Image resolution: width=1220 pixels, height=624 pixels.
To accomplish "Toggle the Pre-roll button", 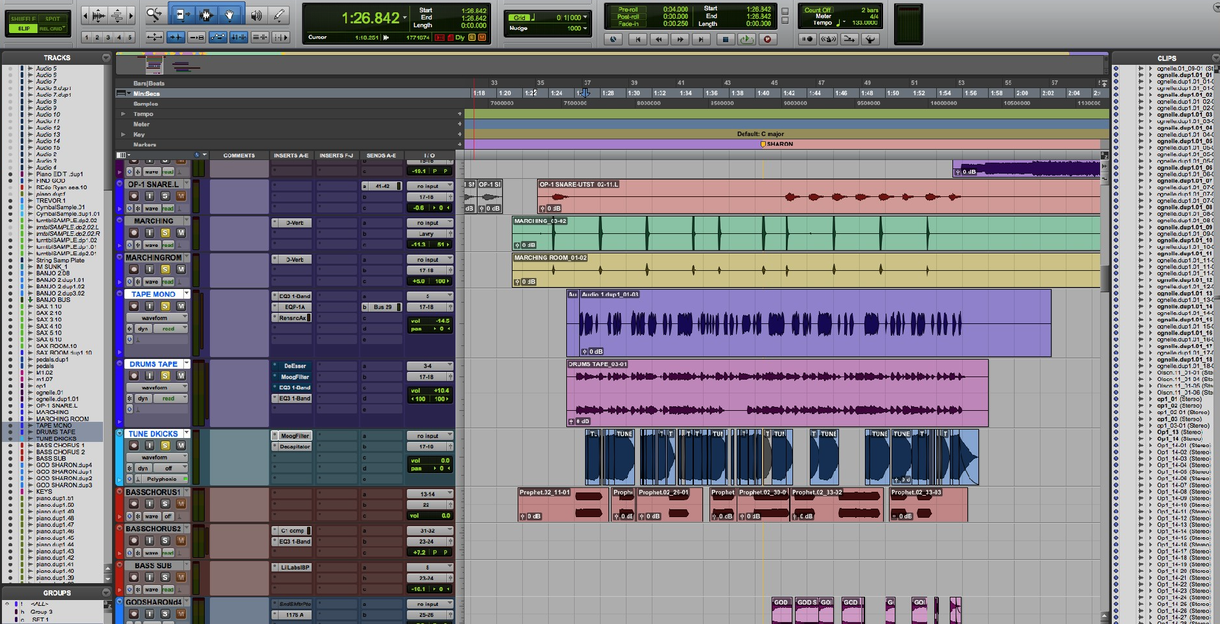I will click(628, 9).
